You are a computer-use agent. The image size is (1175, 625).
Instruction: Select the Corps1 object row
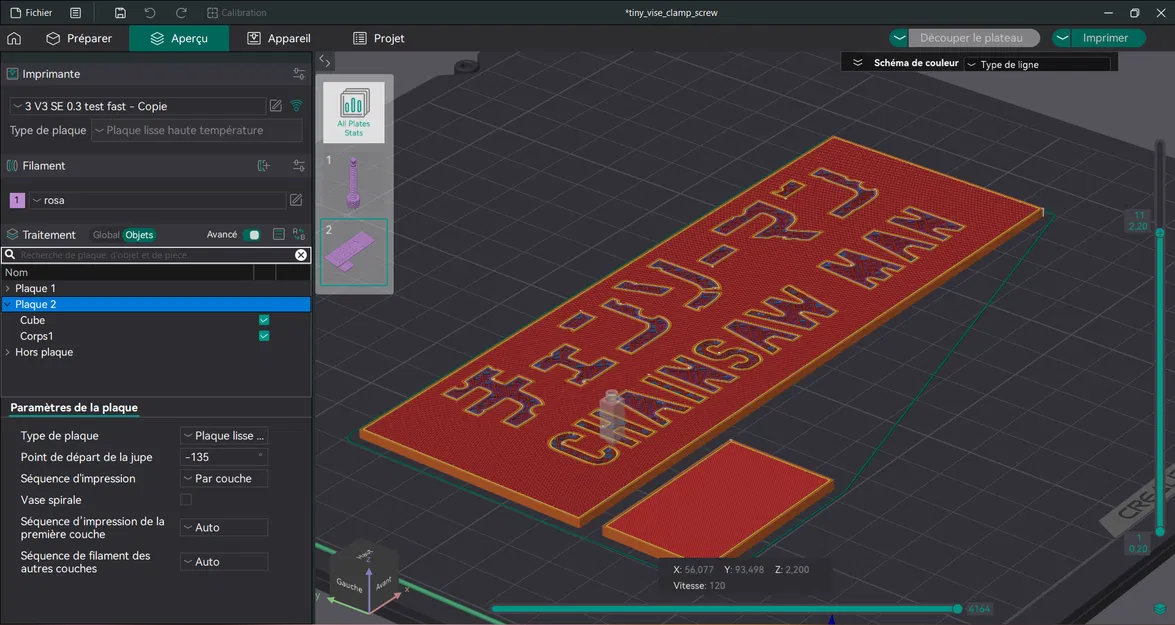pyautogui.click(x=156, y=336)
